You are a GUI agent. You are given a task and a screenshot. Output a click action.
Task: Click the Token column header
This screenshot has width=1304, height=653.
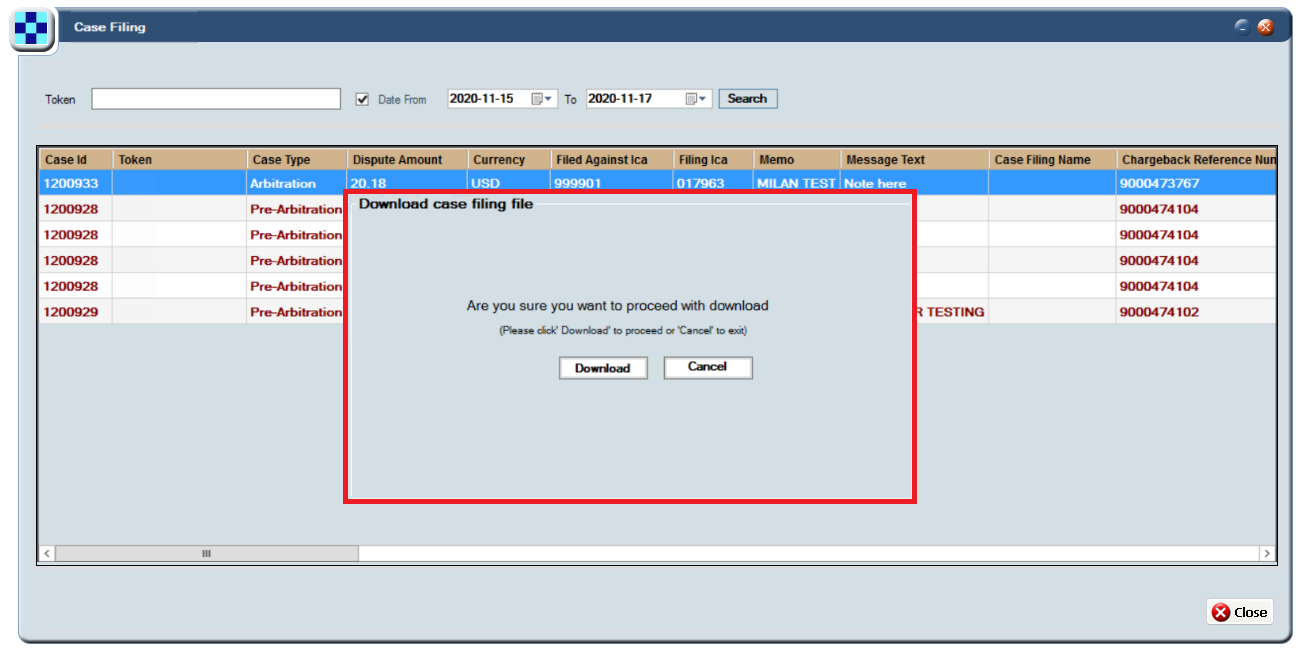[180, 160]
